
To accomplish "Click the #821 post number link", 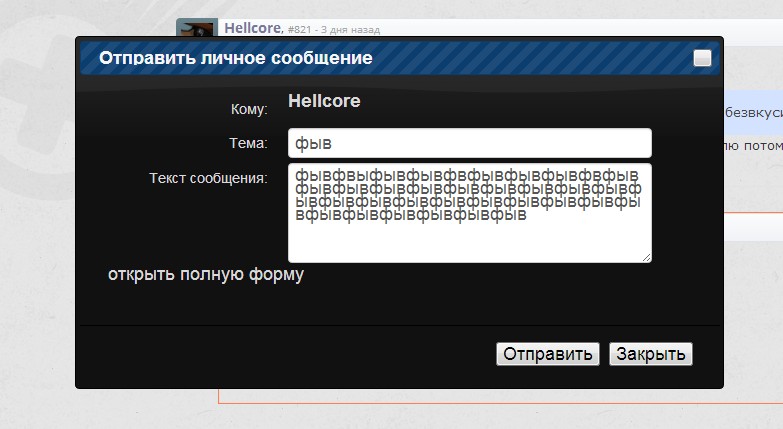I will coord(299,29).
